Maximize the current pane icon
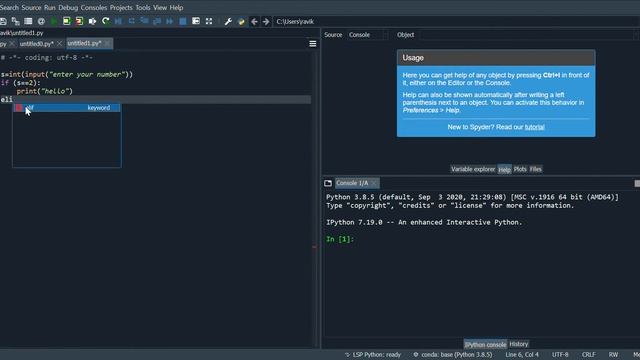 pos(196,21)
